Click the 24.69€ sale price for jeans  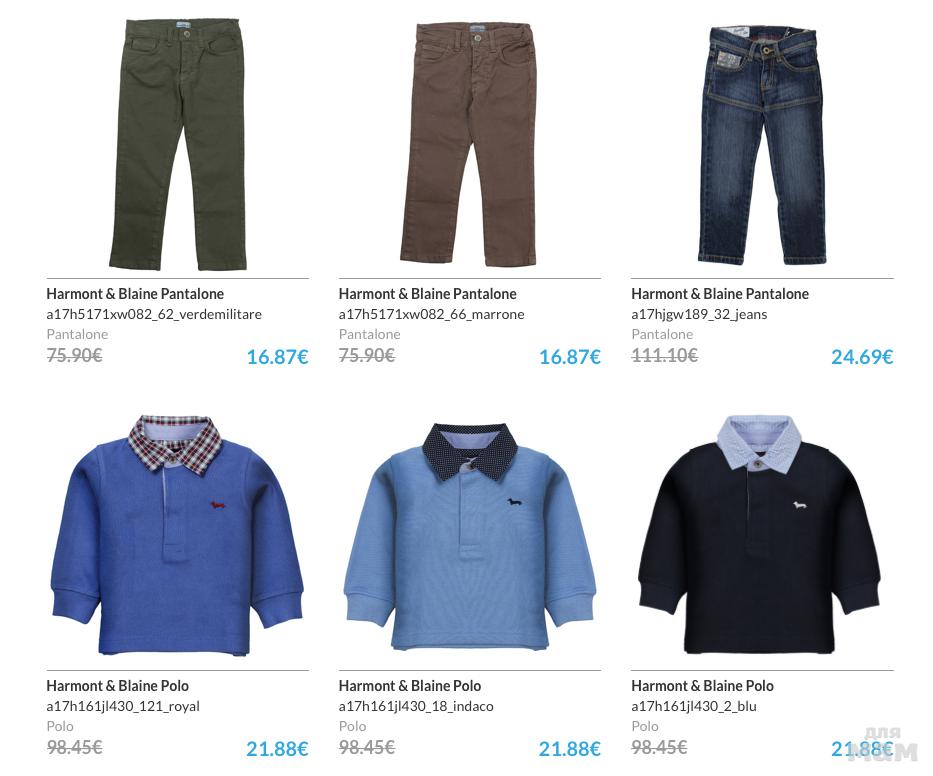point(862,357)
